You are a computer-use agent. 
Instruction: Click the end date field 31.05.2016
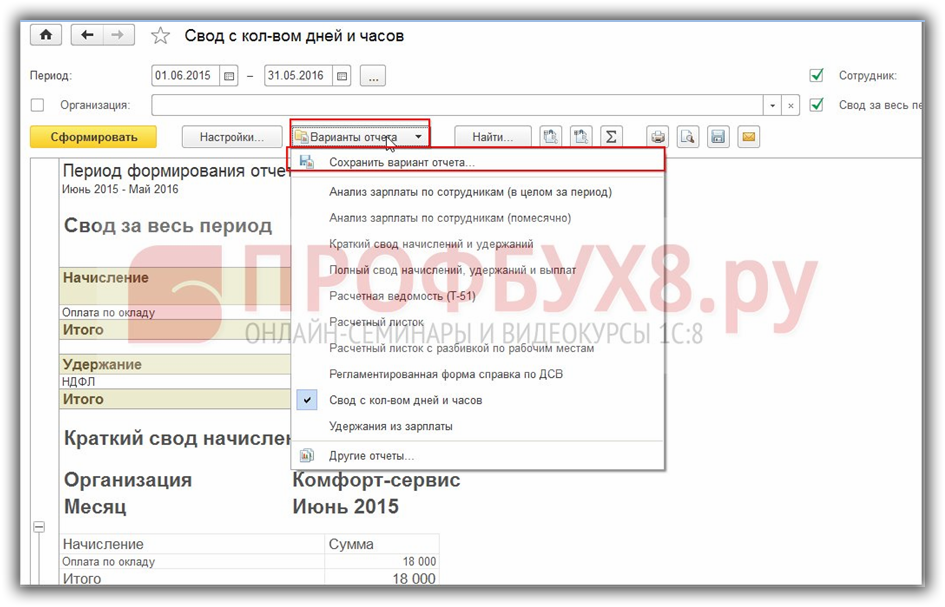coord(297,76)
